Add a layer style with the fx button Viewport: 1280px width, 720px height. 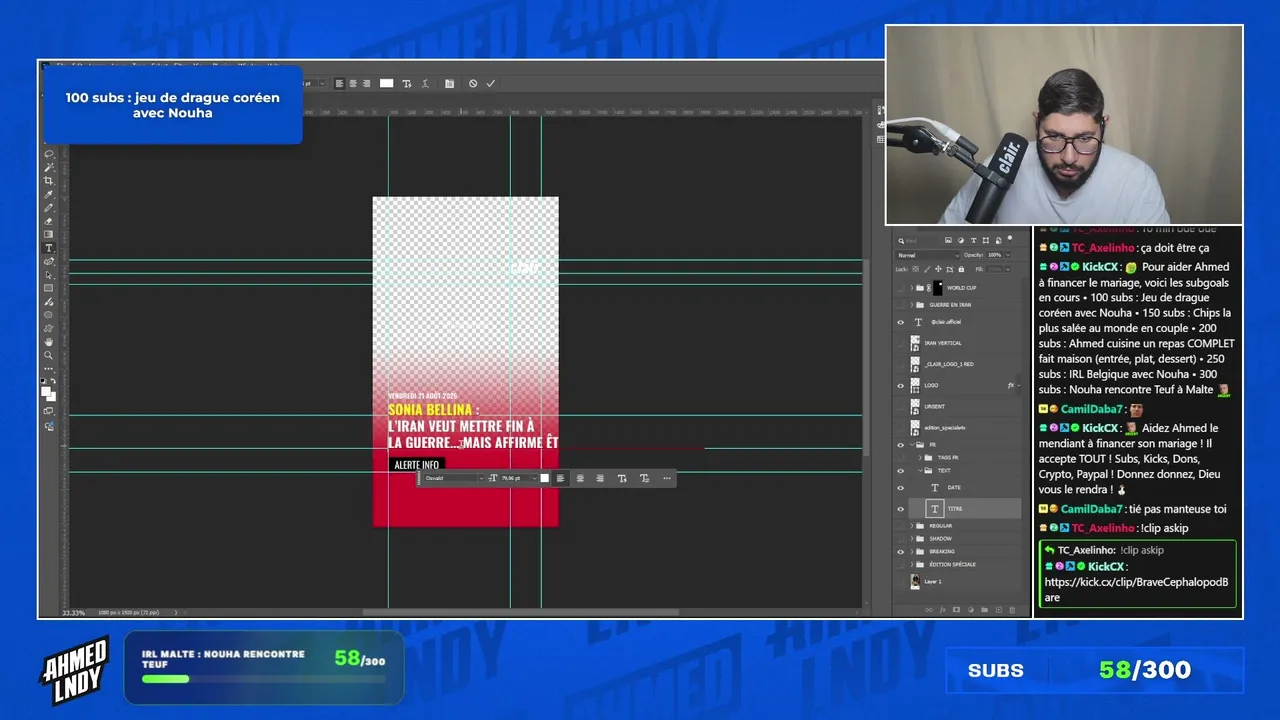click(942, 609)
